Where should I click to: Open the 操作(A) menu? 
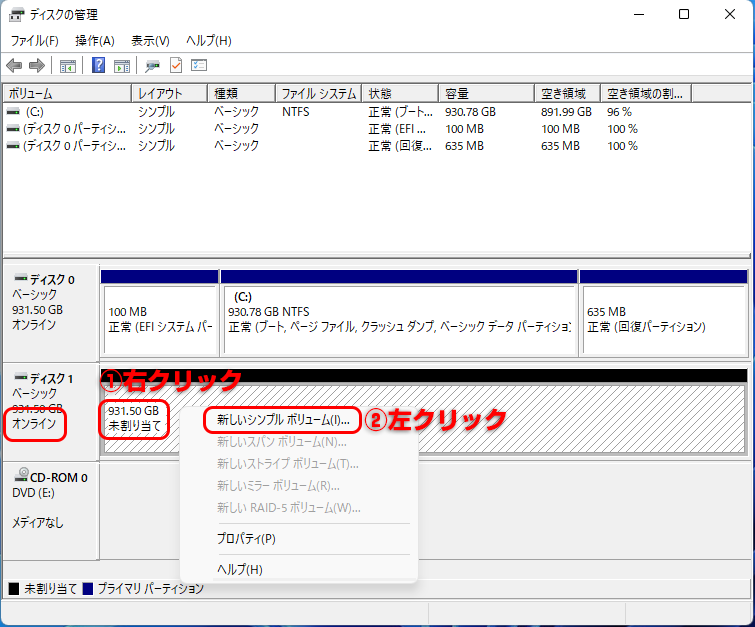click(x=95, y=41)
